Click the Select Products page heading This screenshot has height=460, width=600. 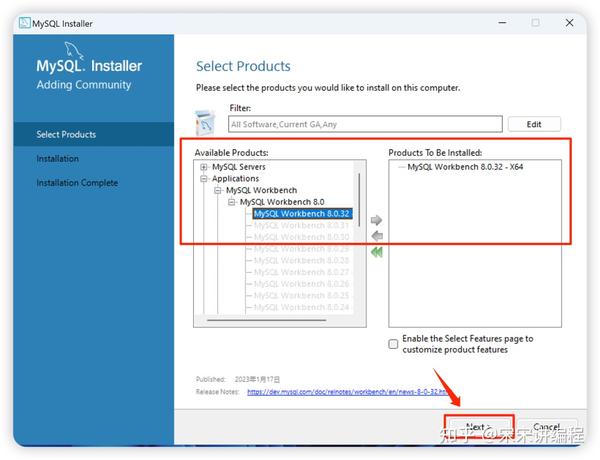pyautogui.click(x=243, y=66)
